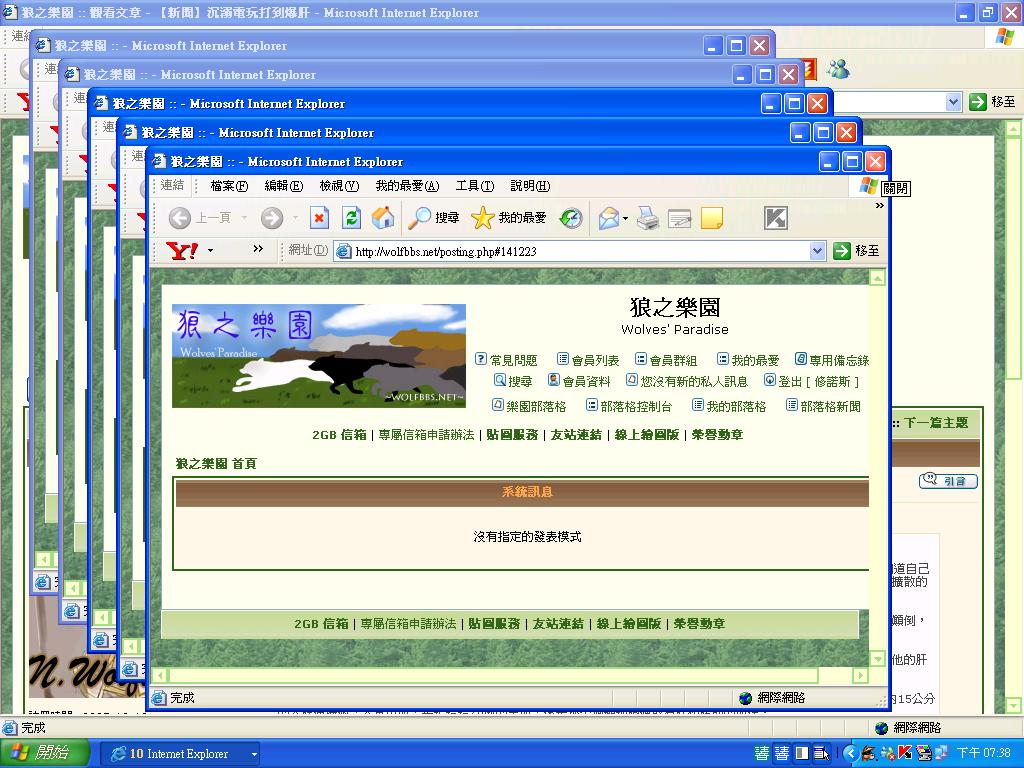
Task: Click the yellow sticky note toolbar icon
Action: pyautogui.click(x=712, y=218)
